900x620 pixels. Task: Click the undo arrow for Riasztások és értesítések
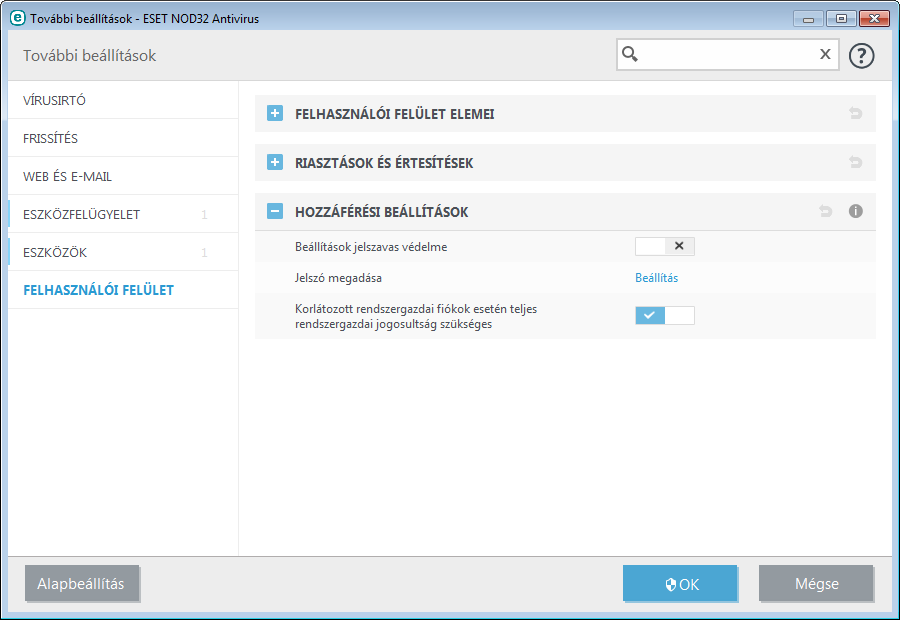[x=855, y=162]
